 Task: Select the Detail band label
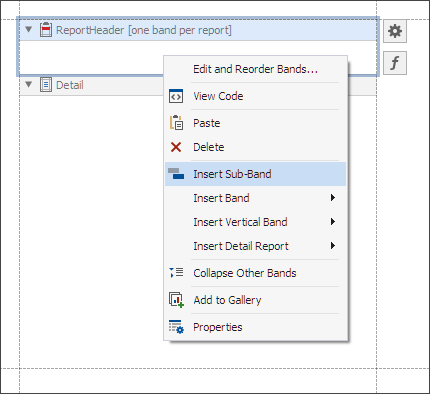(70, 85)
